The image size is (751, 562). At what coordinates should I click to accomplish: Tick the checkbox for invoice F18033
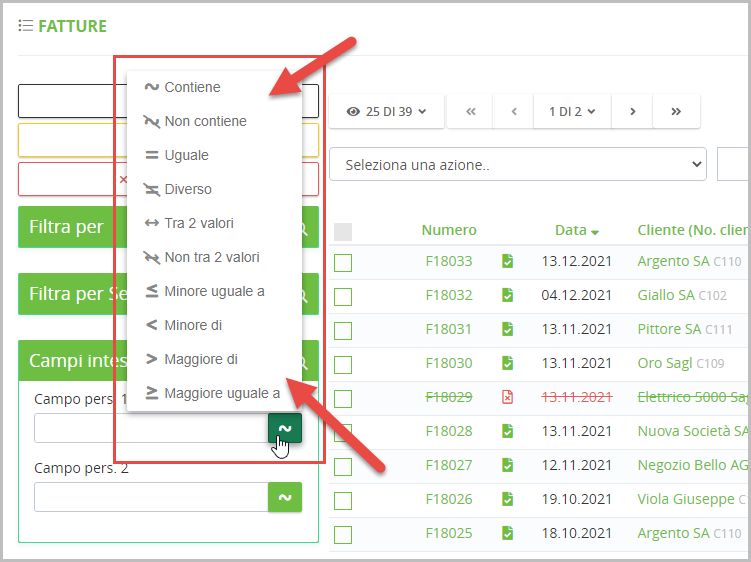[343, 263]
